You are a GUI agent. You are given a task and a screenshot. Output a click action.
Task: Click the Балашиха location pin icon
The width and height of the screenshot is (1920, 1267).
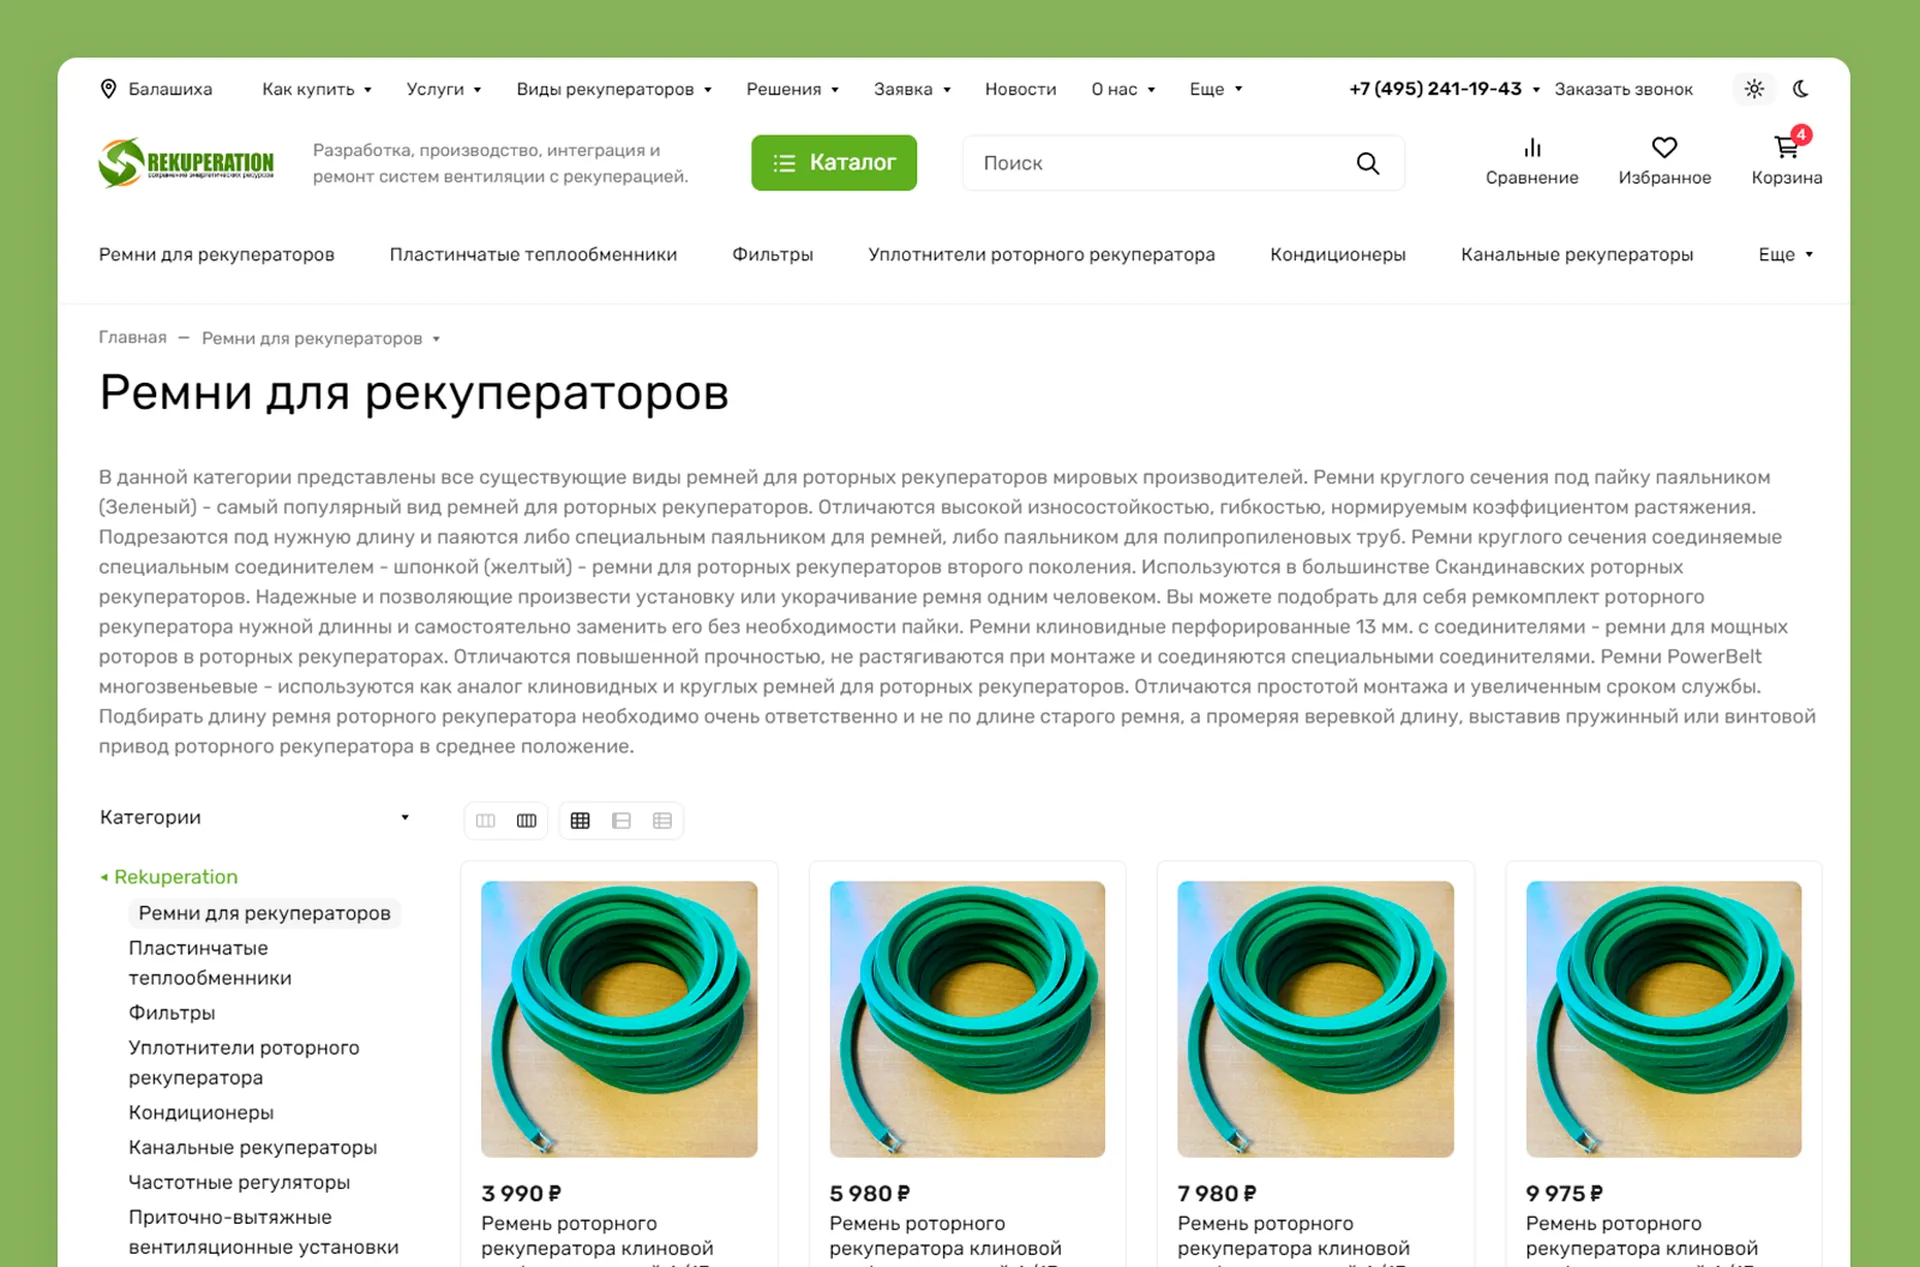coord(109,89)
